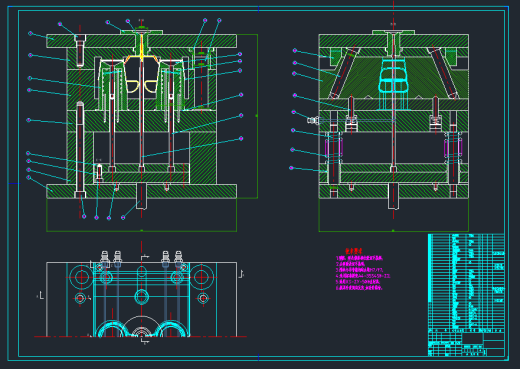Image resolution: width=520 pixels, height=369 pixels.
Task: Select the long guide pillar at the left of the front view
Action: point(80,150)
